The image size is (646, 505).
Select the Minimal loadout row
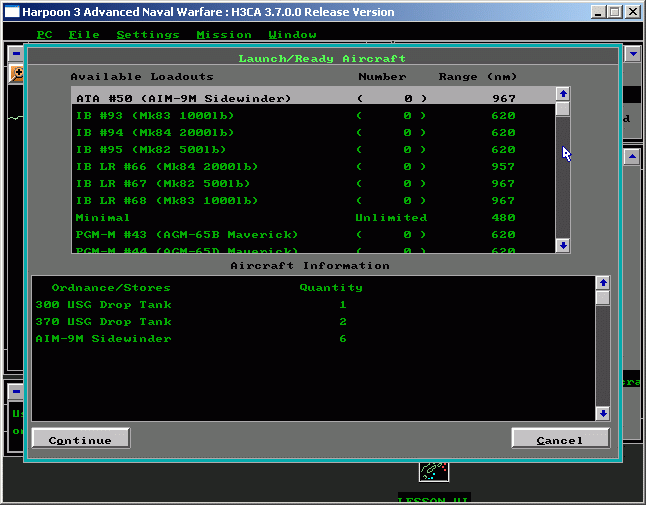[314, 217]
